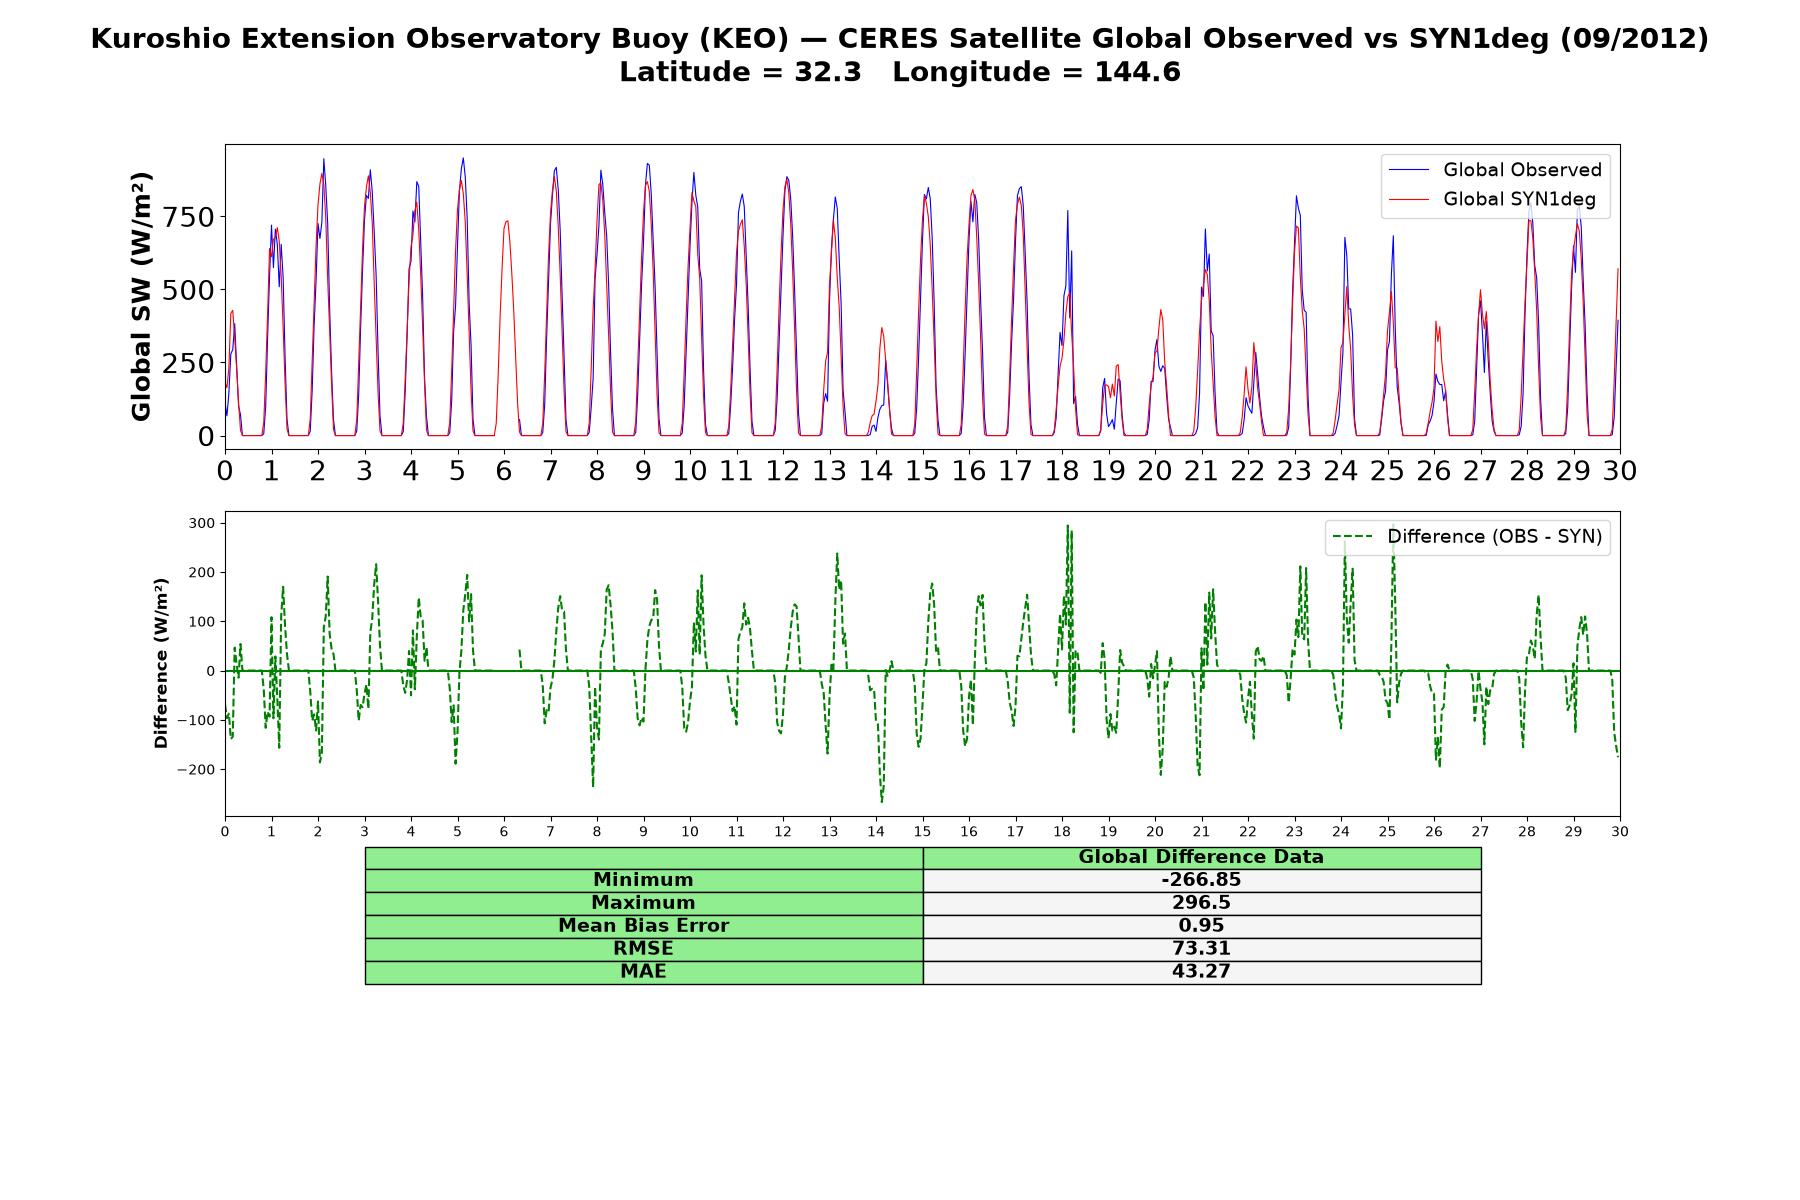This screenshot has width=1800, height=1200.
Task: Click the Global SYN1deg legend entry
Action: [1492, 200]
